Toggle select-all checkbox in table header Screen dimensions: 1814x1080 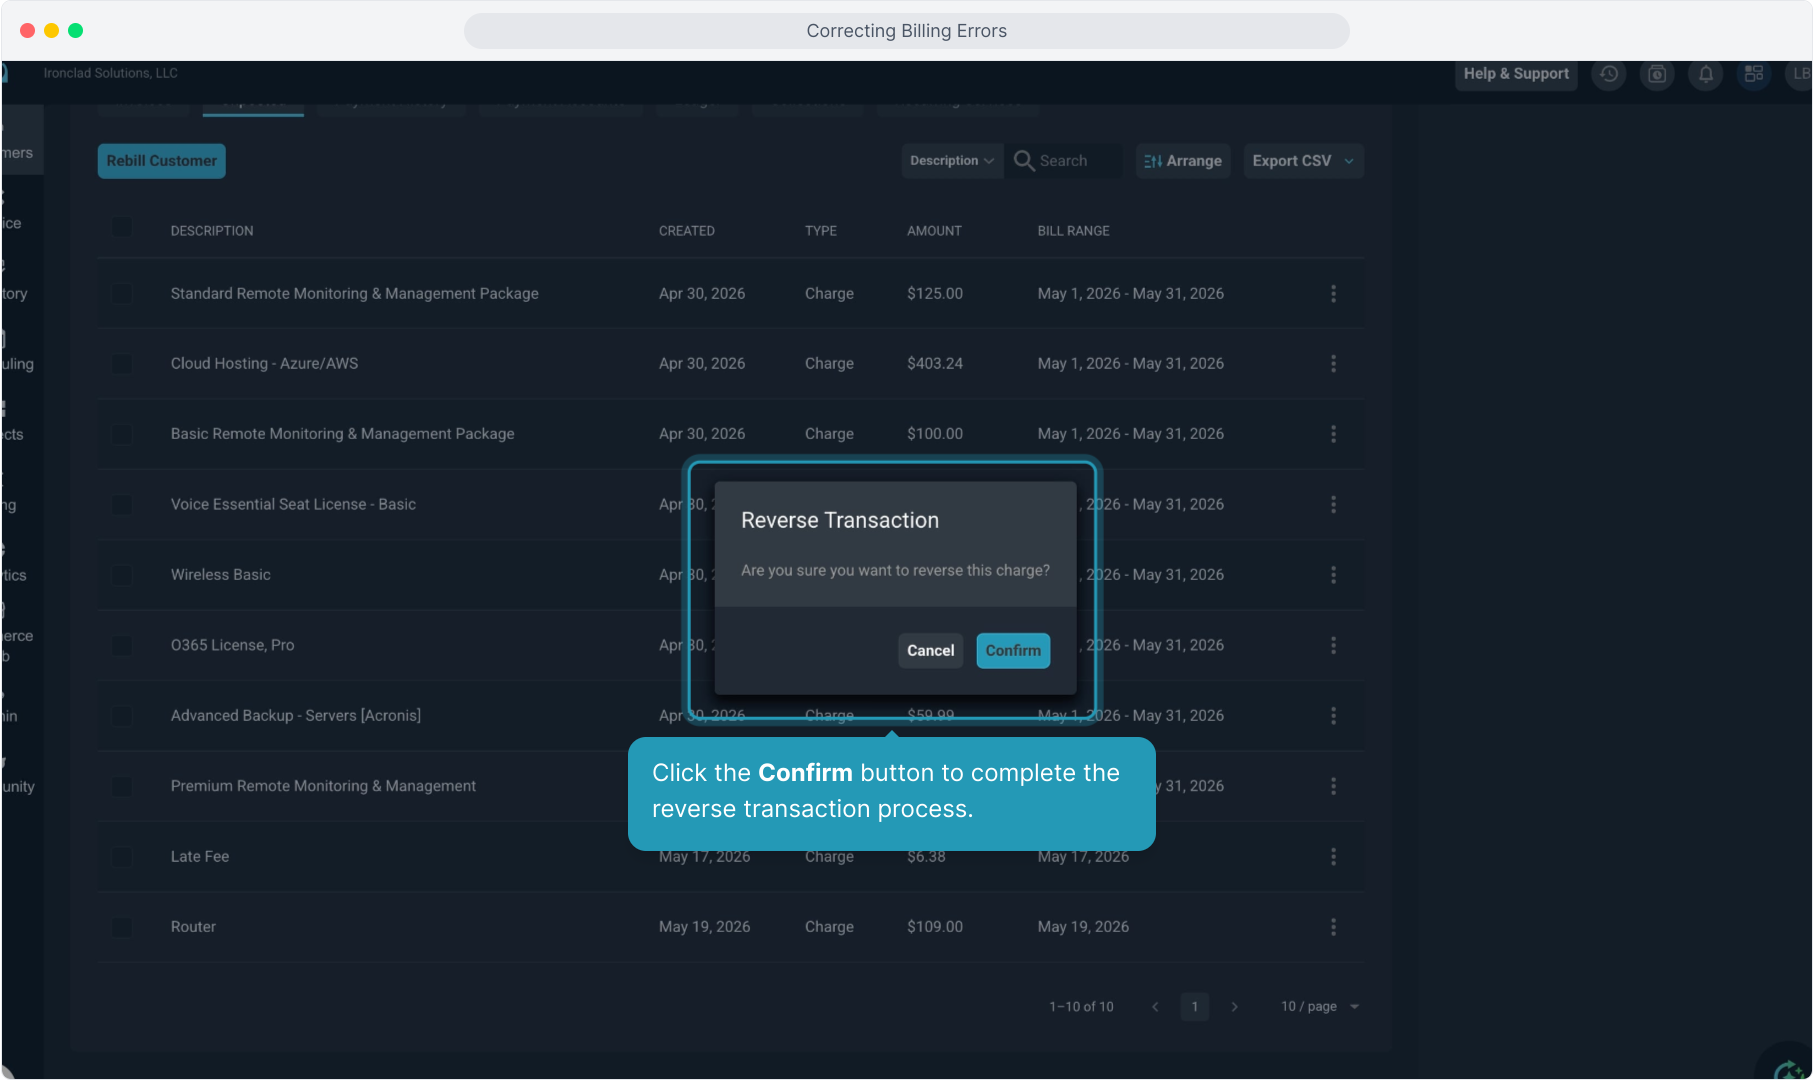(x=122, y=228)
